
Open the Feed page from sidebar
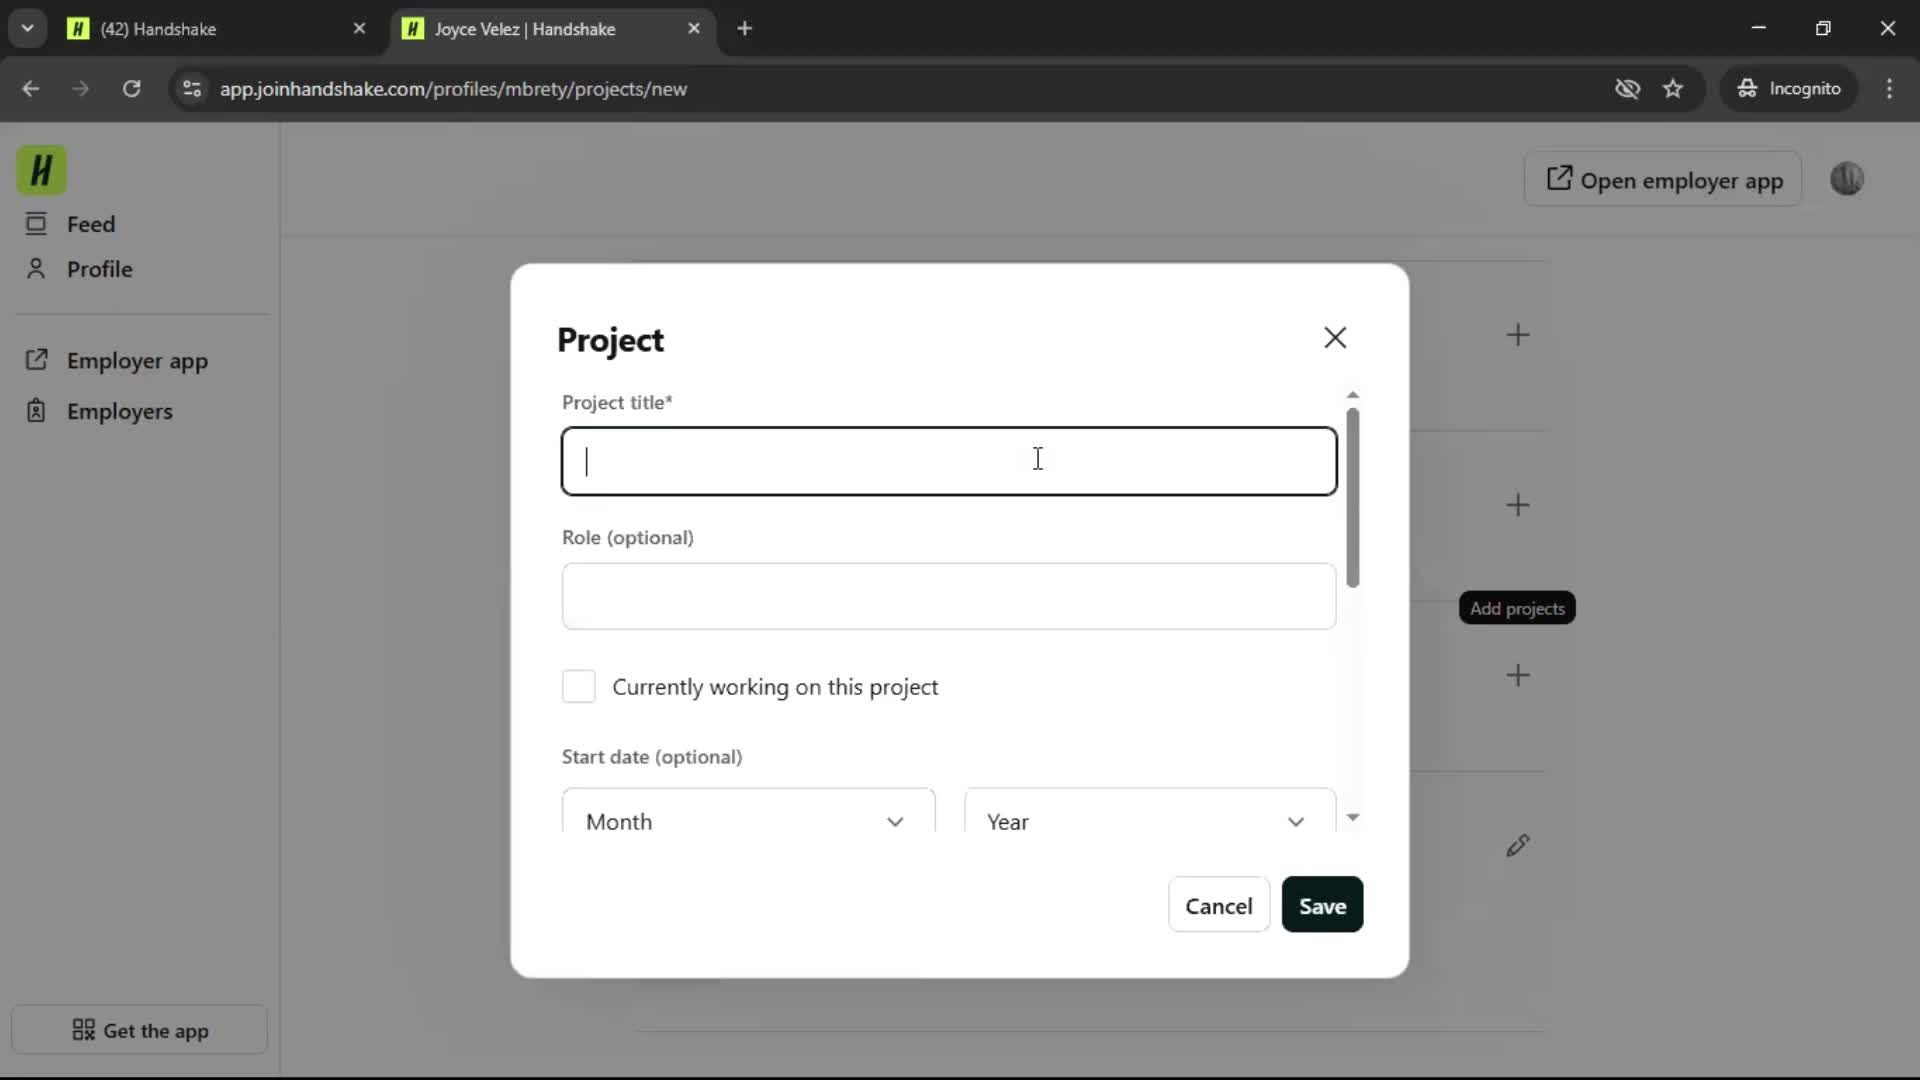click(90, 224)
